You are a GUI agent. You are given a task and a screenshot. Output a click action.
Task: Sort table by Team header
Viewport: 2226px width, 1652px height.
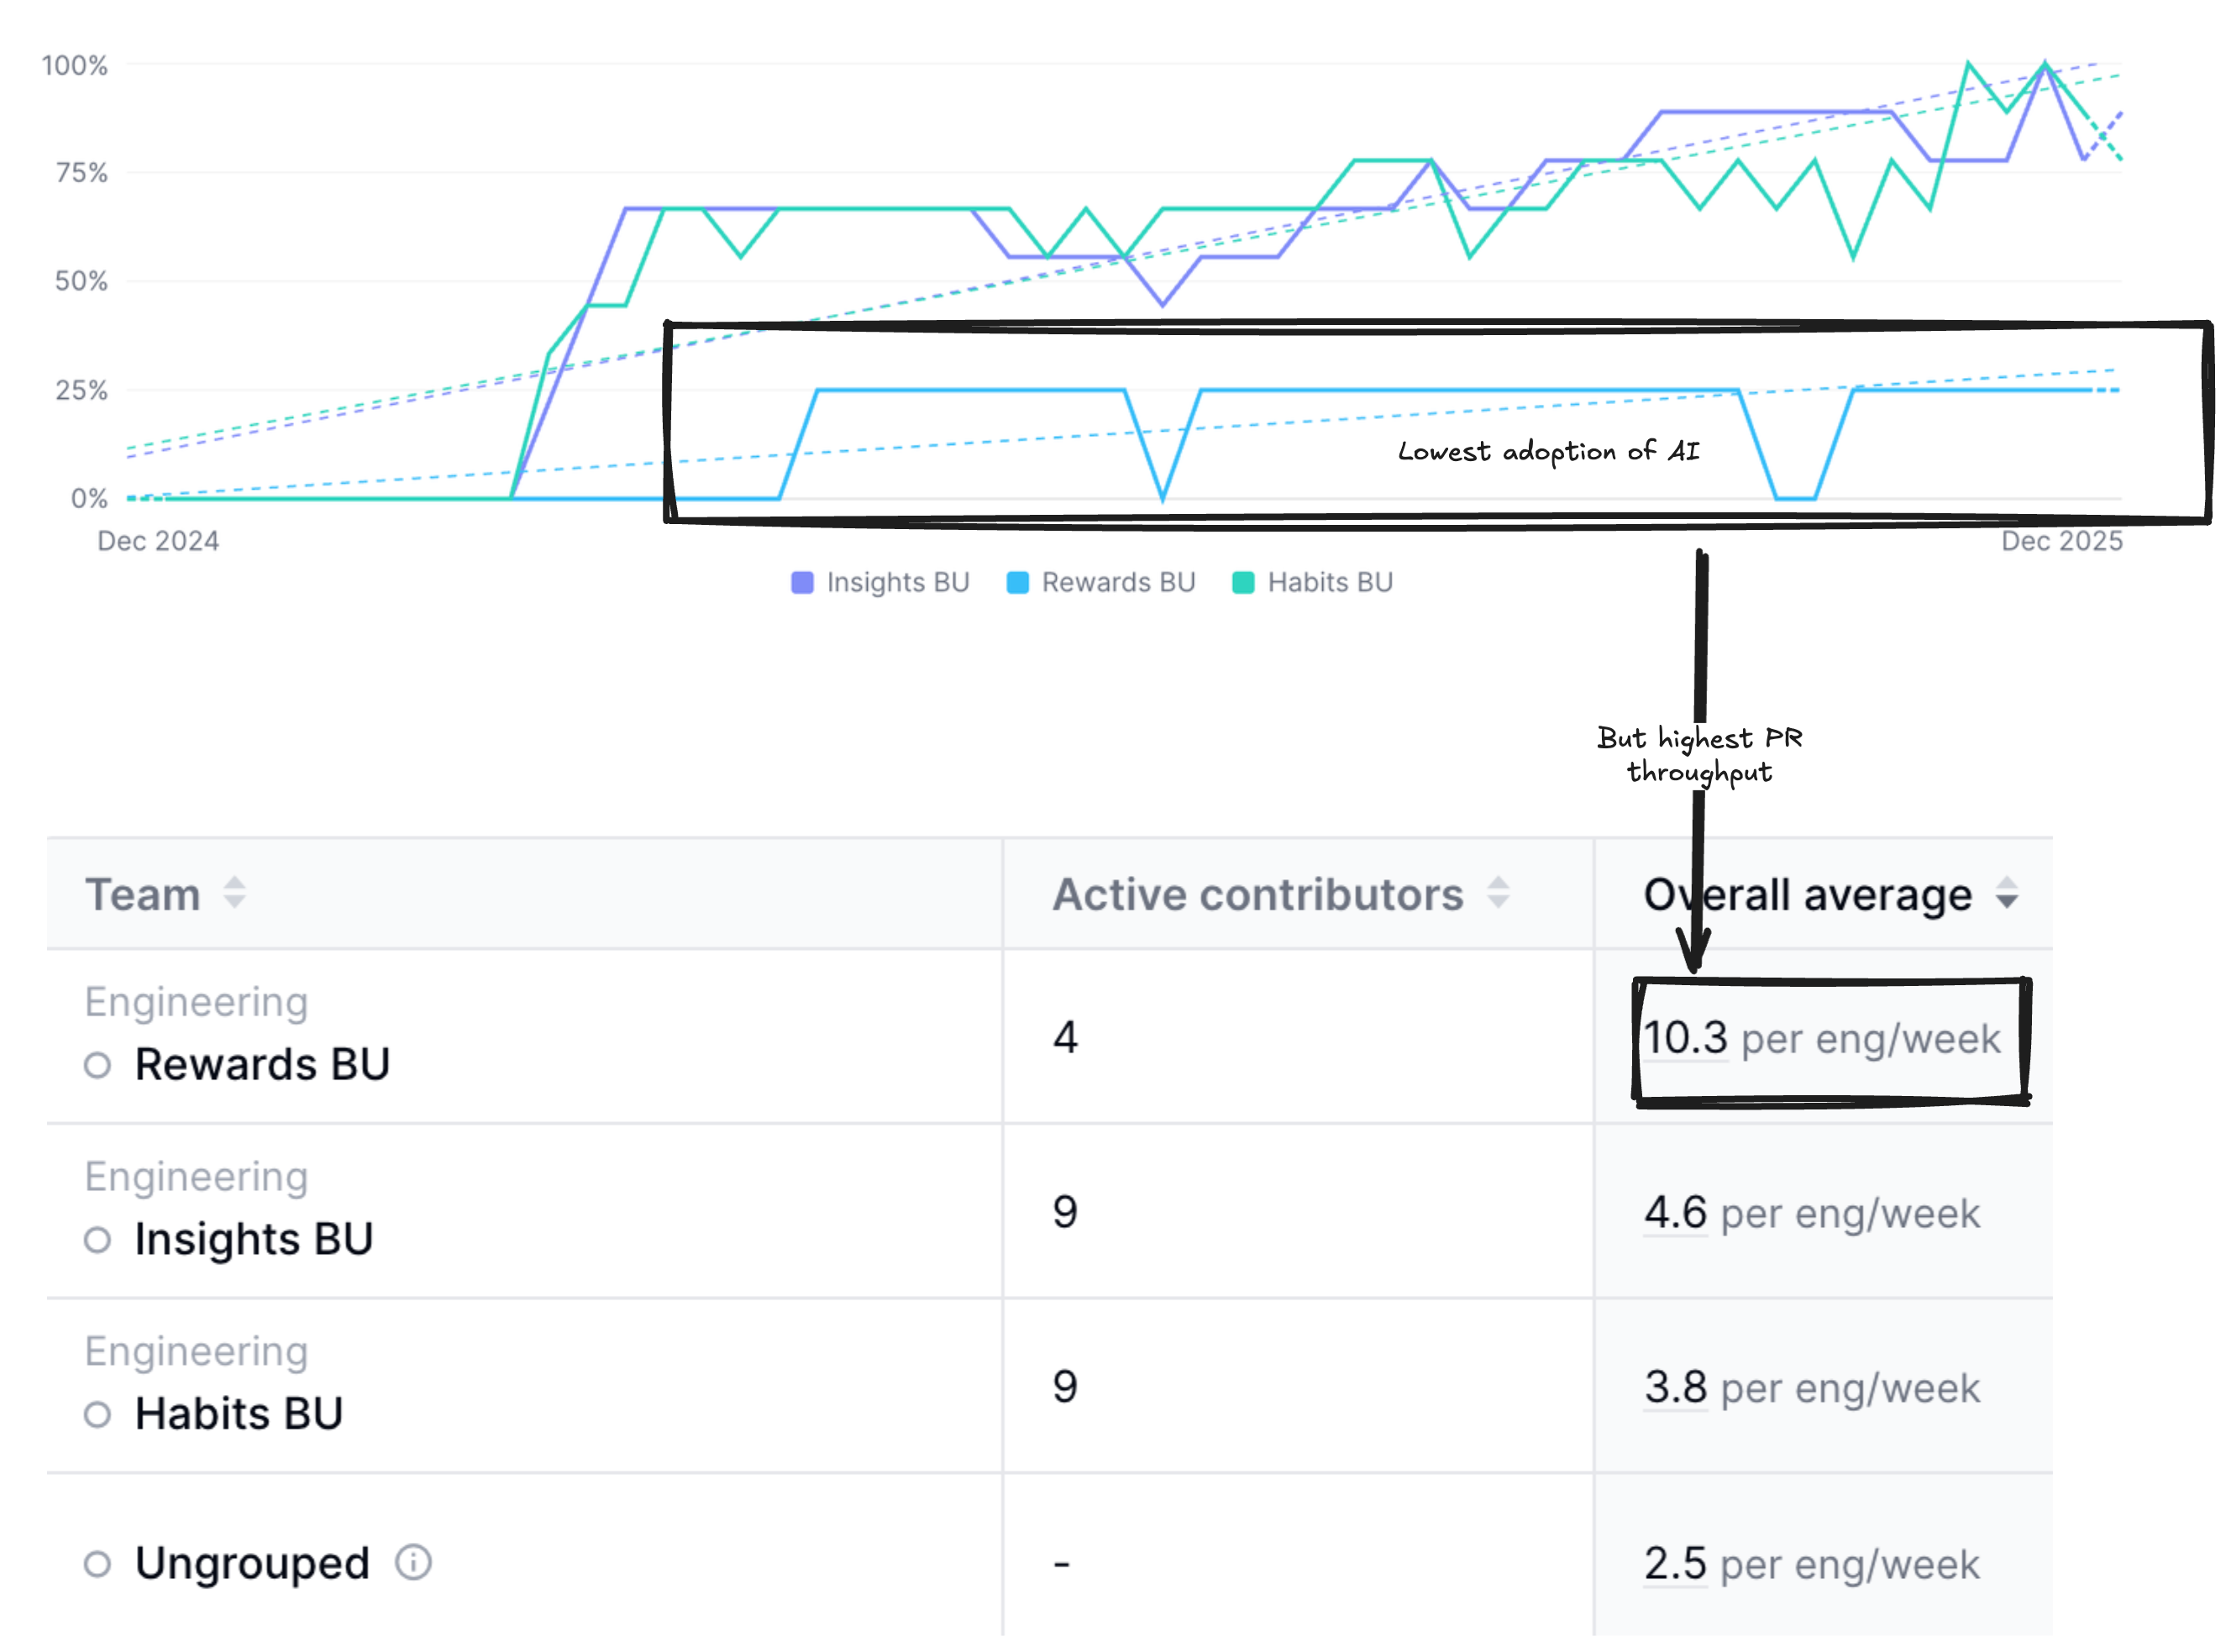pyautogui.click(x=143, y=894)
